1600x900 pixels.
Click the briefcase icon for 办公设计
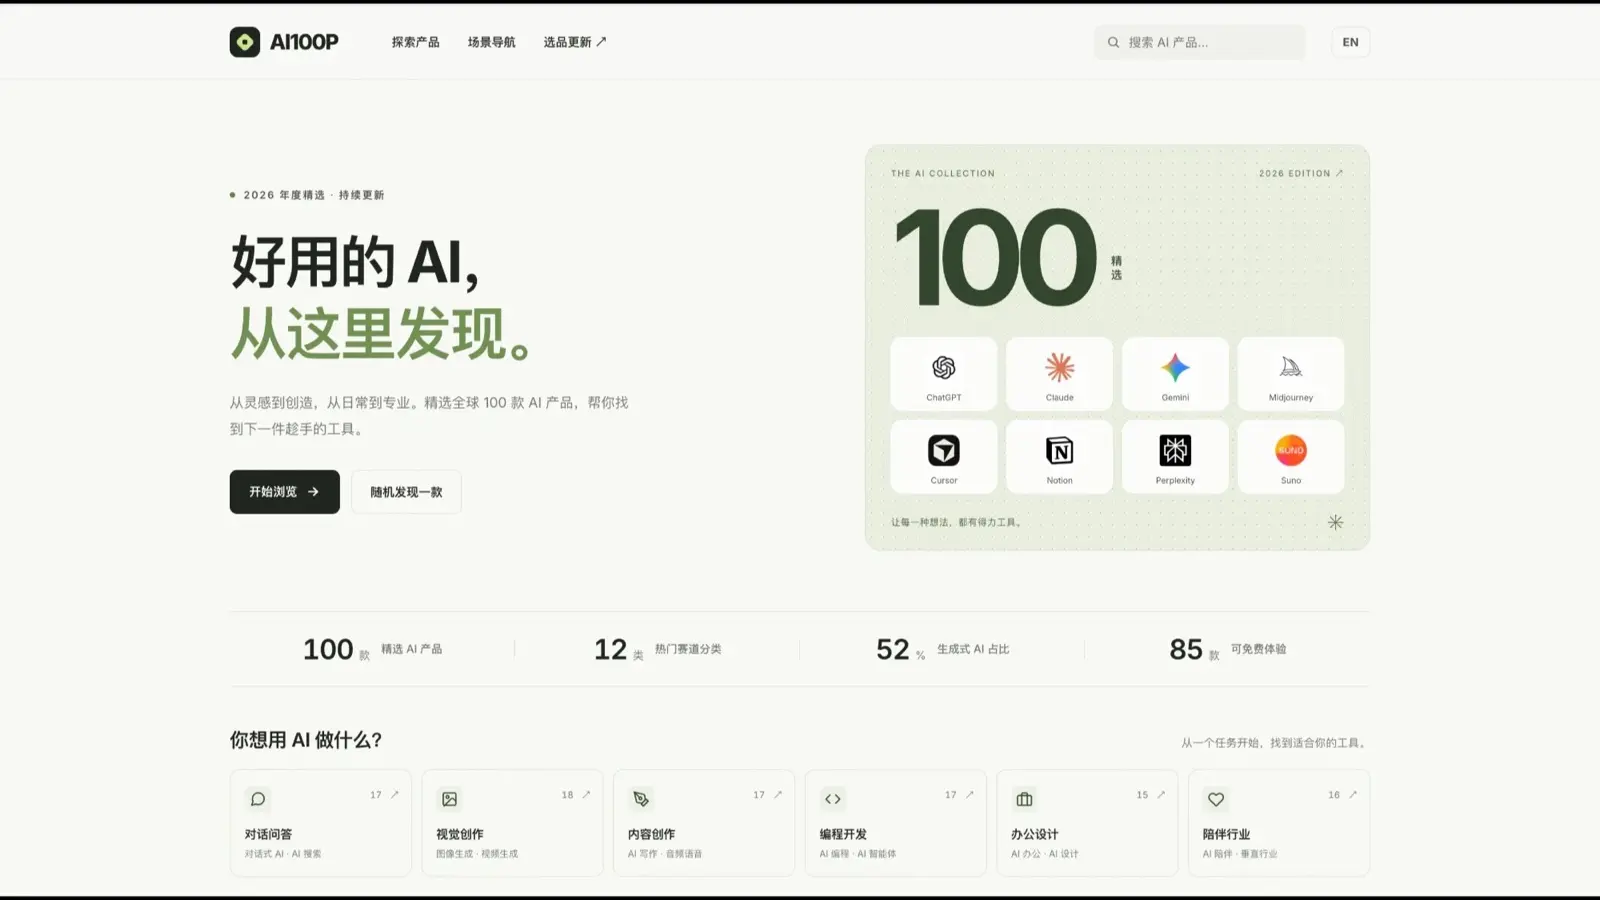(1024, 799)
